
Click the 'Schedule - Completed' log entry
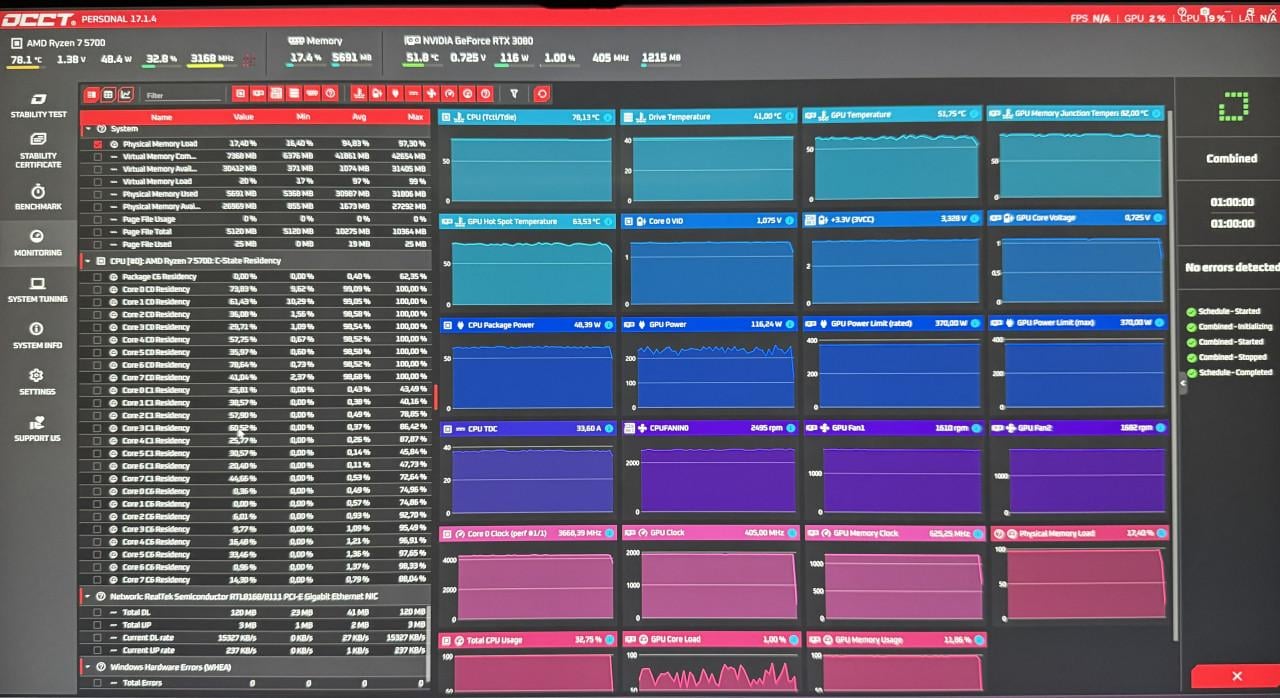1229,372
